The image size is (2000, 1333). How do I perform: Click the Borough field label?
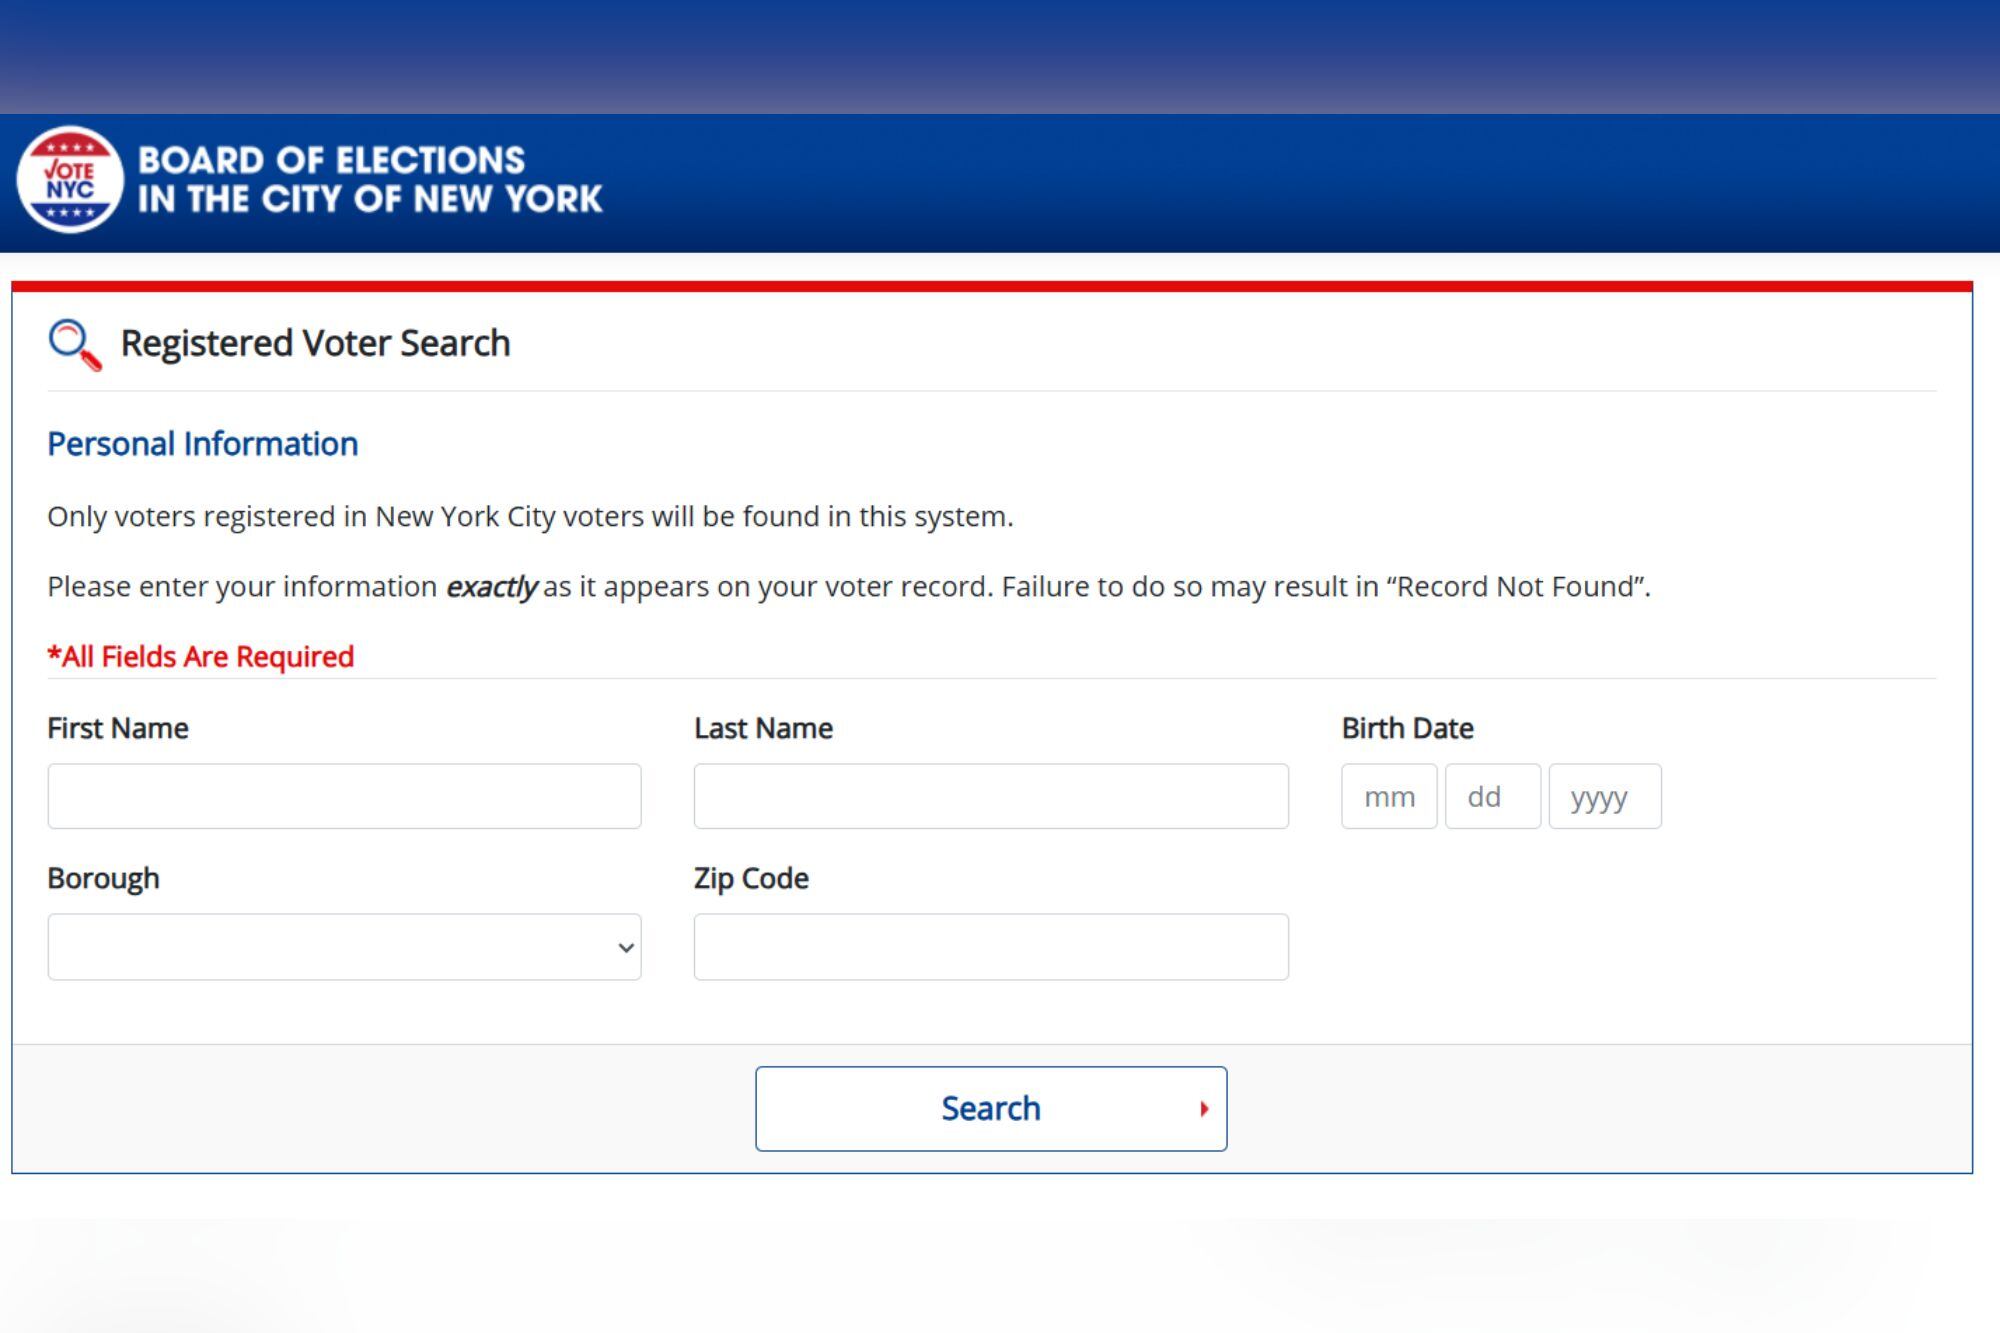(103, 878)
